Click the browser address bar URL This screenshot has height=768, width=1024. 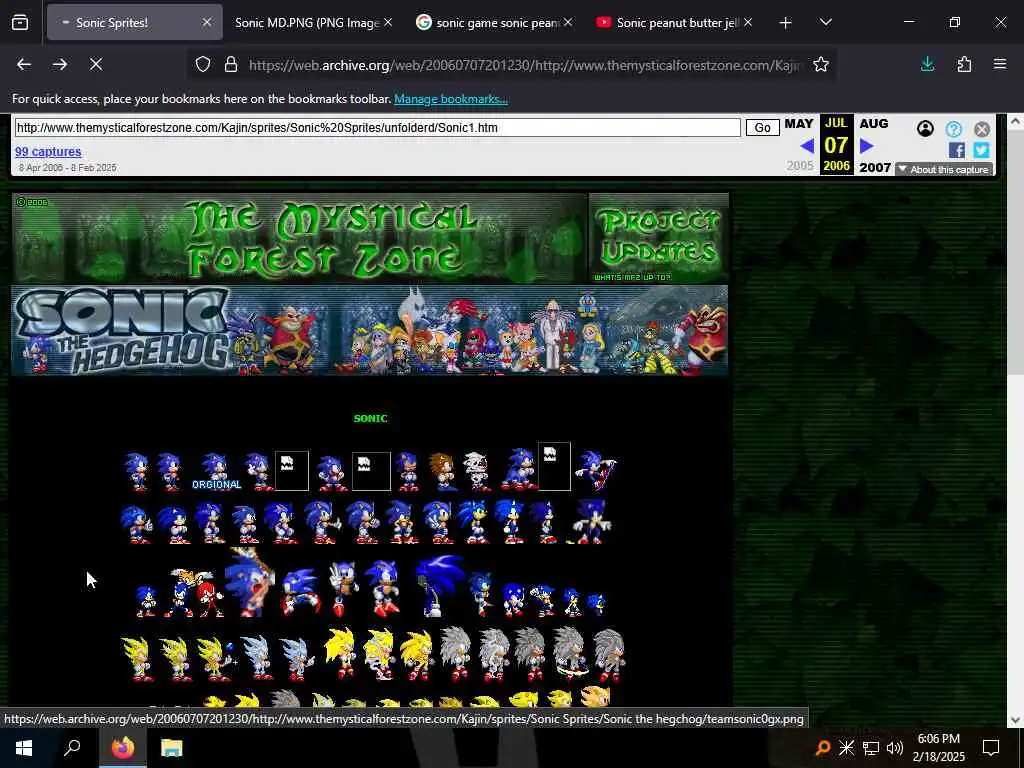tap(524, 65)
